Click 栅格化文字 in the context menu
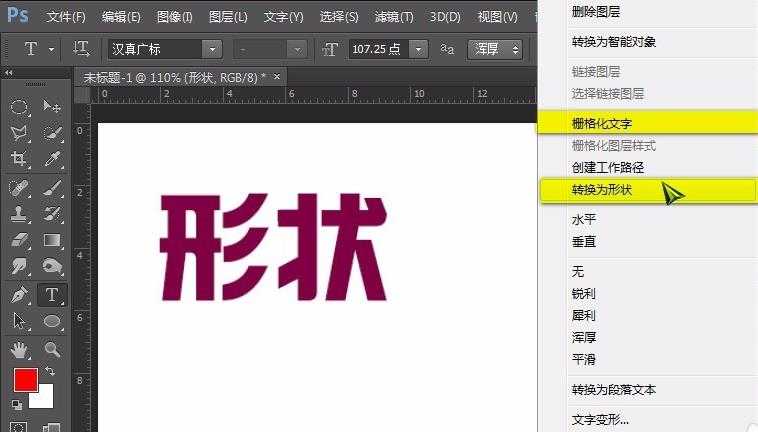758x432 pixels. [x=602, y=123]
